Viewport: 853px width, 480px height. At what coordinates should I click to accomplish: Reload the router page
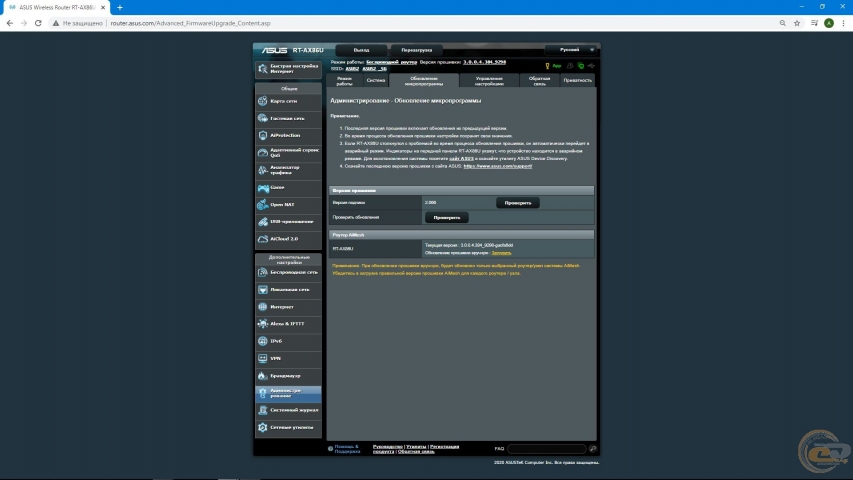38,23
